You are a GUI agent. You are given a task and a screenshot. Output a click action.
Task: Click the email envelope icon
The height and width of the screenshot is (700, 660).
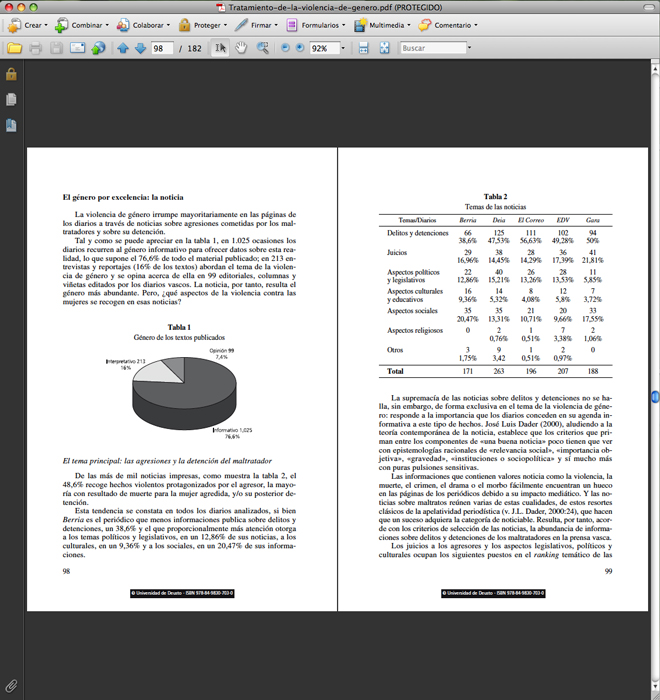77,48
